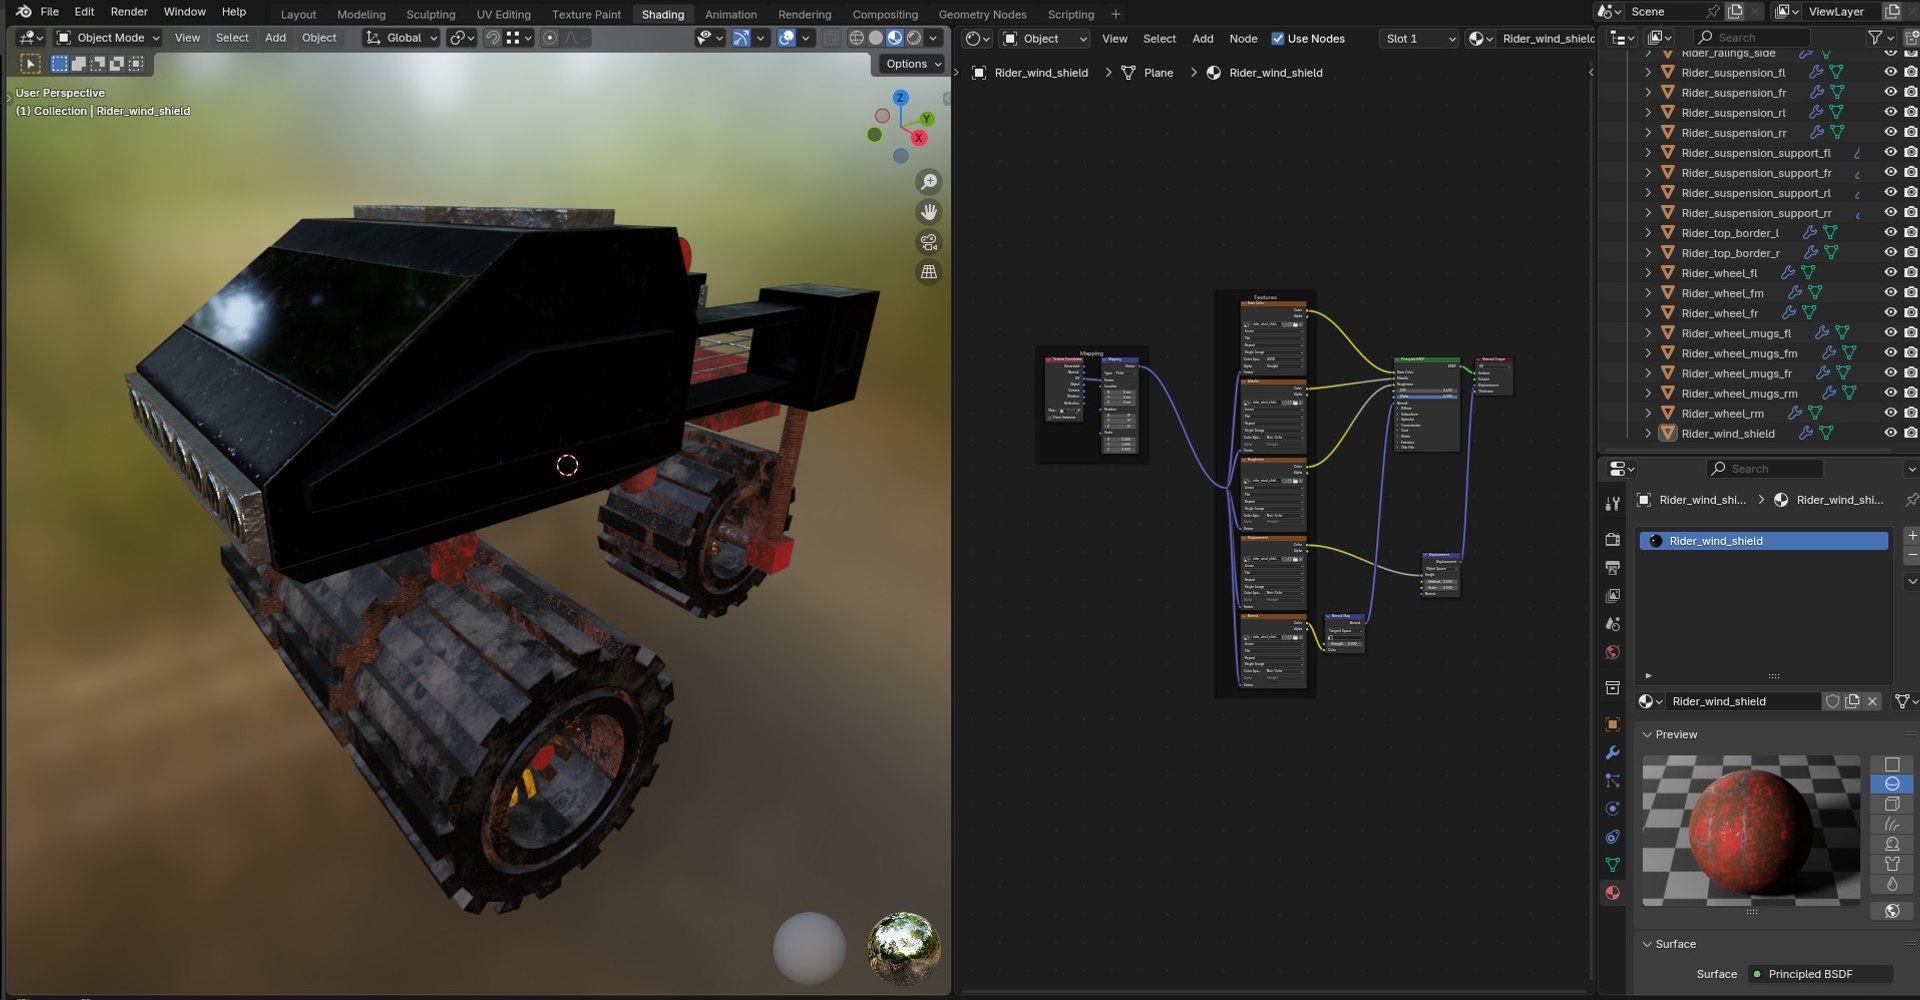
Task: Collapse the Preview panel
Action: (1647, 735)
